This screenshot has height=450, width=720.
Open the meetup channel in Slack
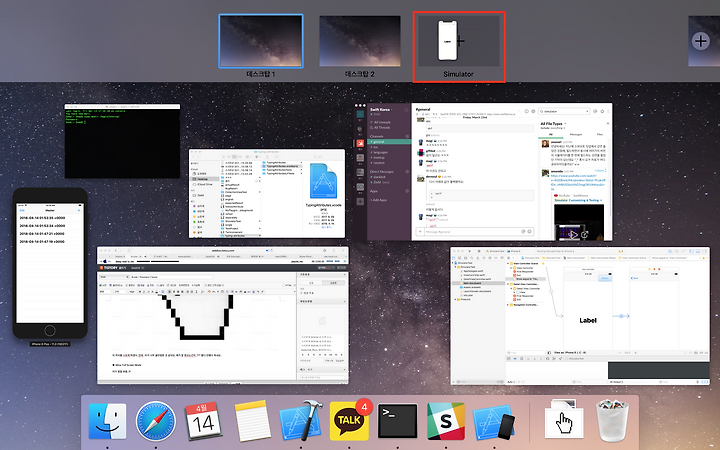coord(379,158)
